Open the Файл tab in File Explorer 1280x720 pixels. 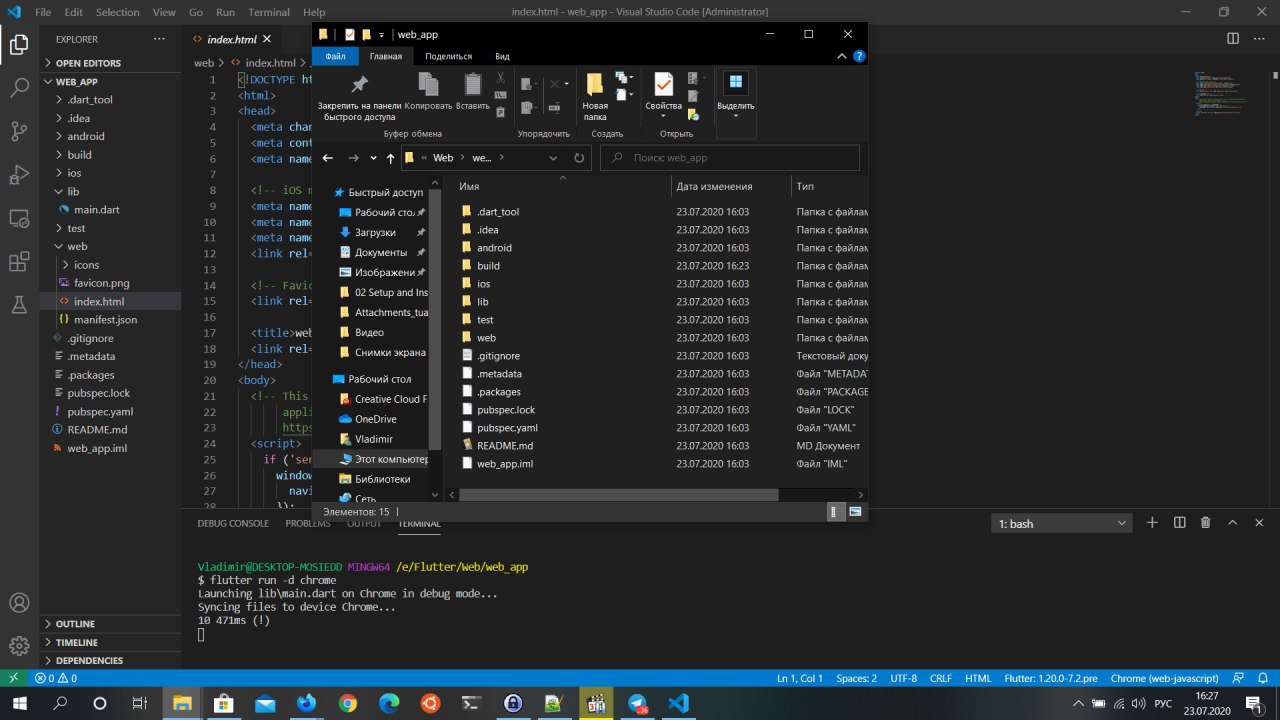click(335, 57)
